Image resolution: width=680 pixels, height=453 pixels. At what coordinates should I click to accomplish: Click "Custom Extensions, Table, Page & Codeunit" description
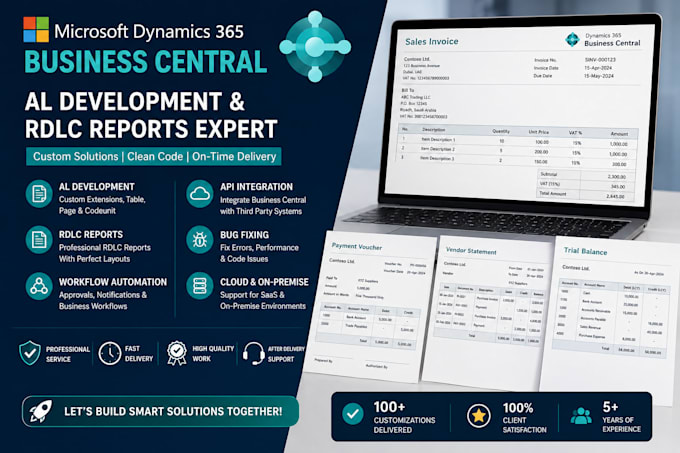tap(102, 205)
